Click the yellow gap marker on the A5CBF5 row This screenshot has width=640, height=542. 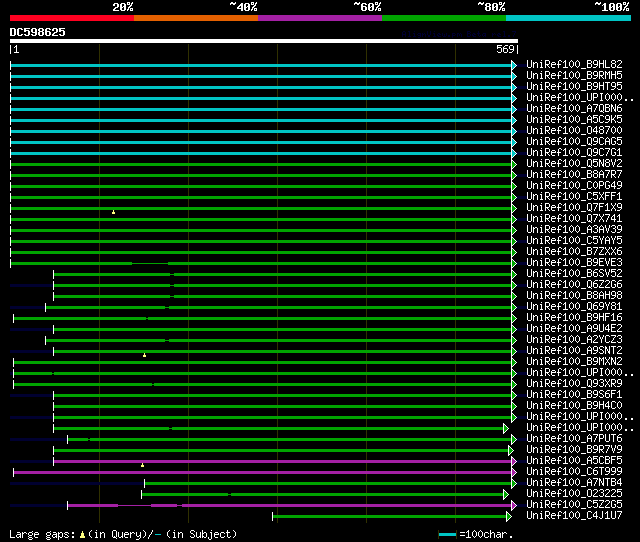click(x=143, y=465)
